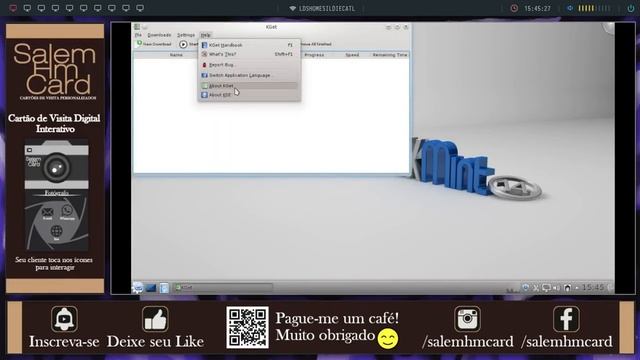Close the open Help menu header
Image resolution: width=640 pixels, height=360 pixels.
[205, 35]
